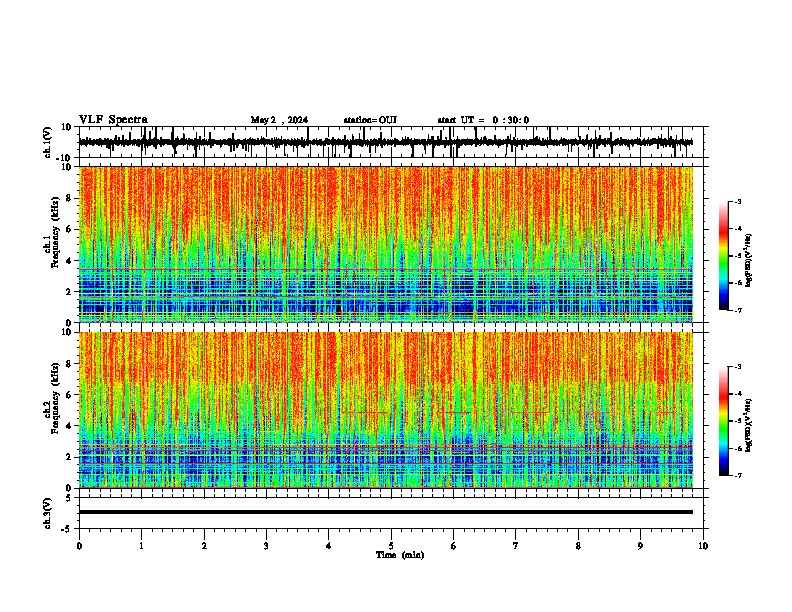Click the "VLF Spectra" plot title
Viewport: 792px width, 612px height.
click(113, 120)
